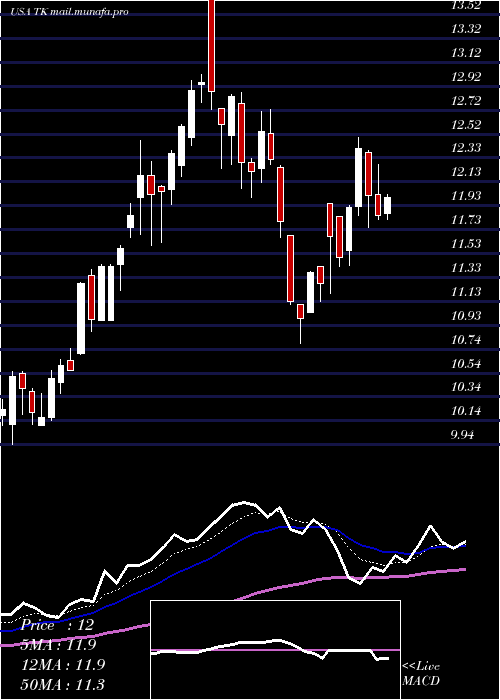Click the 12.52 price axis label
Image resolution: width=500 pixels, height=700 pixels.
click(x=466, y=125)
